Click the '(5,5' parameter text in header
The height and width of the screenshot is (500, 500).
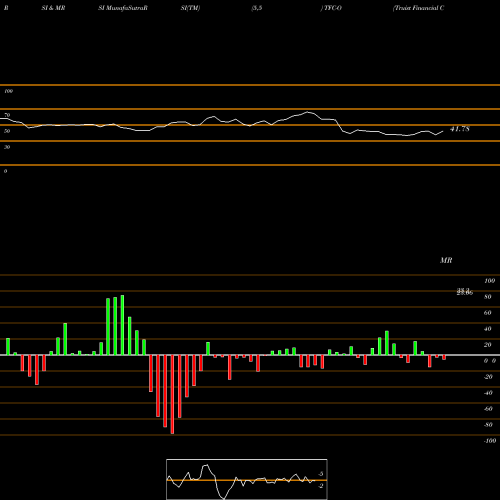[257, 8]
